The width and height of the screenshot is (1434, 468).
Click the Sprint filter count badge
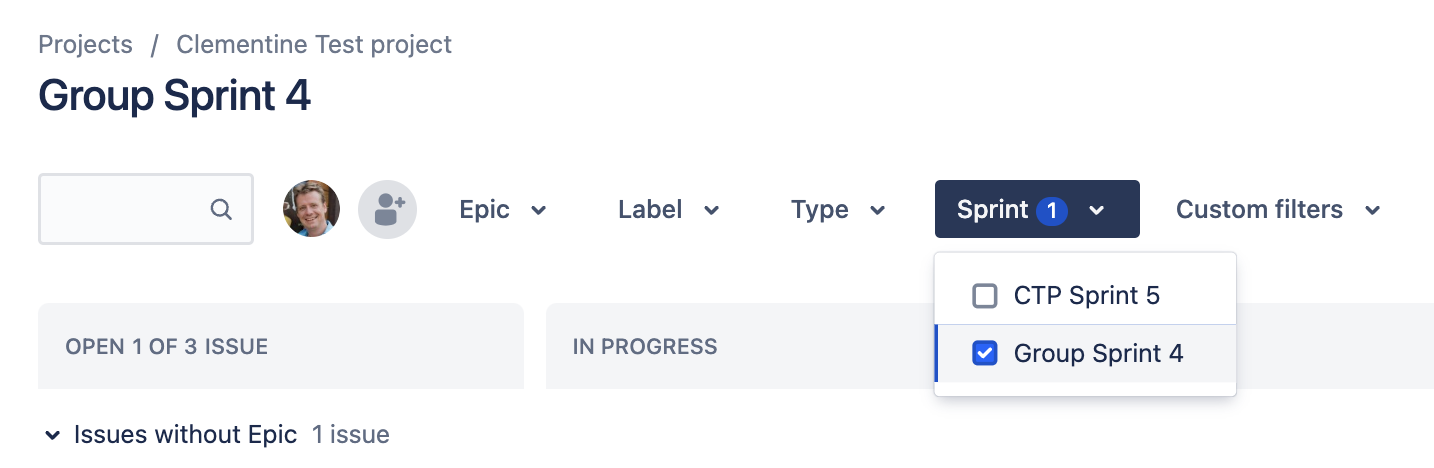click(1052, 210)
